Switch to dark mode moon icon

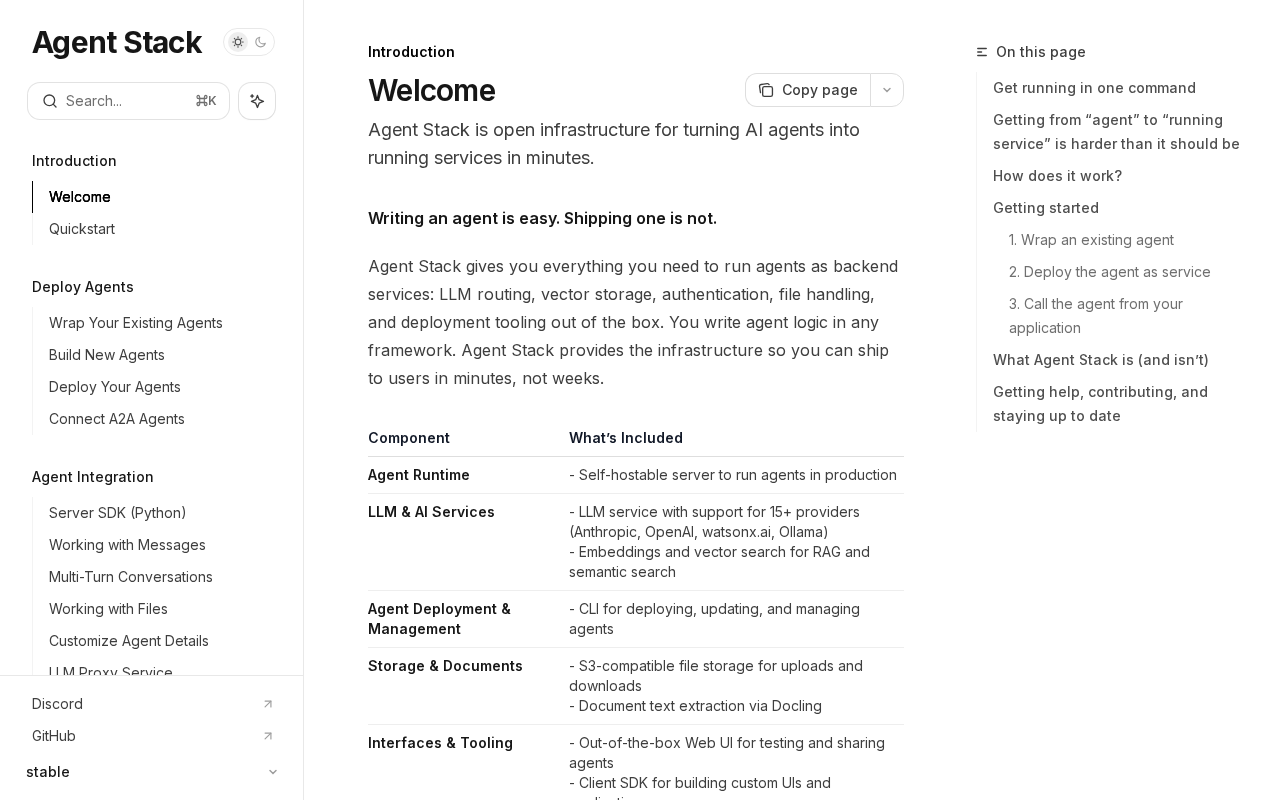[261, 42]
